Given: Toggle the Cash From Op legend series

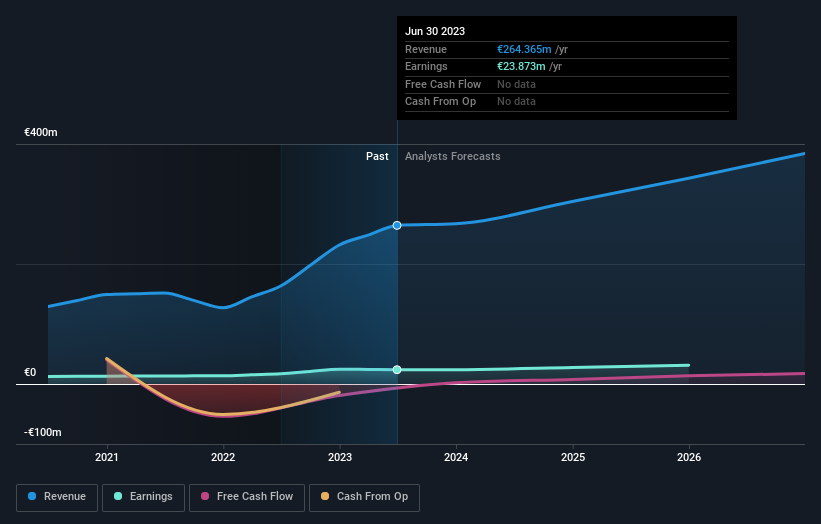Looking at the screenshot, I should (x=364, y=497).
